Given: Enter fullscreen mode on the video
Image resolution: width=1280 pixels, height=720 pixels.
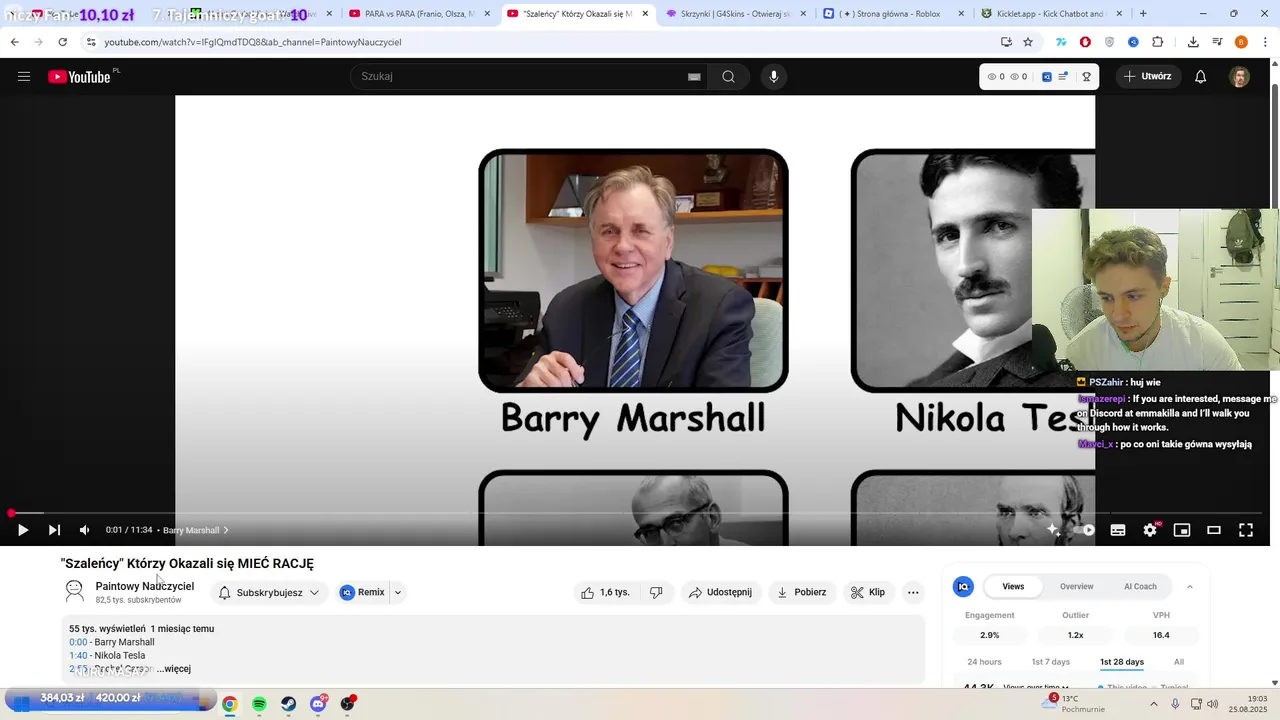Looking at the screenshot, I should click(x=1246, y=530).
